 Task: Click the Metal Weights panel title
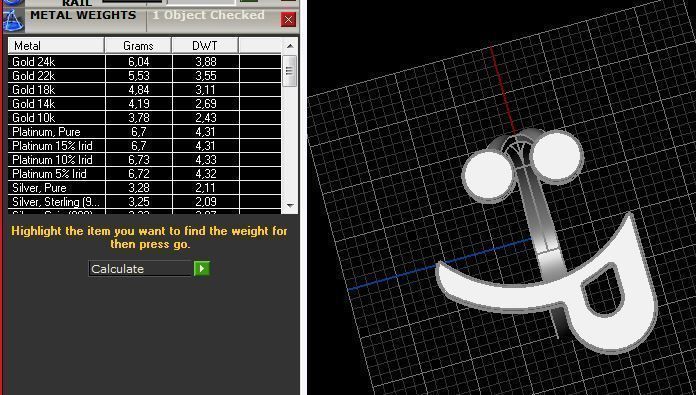[x=83, y=15]
